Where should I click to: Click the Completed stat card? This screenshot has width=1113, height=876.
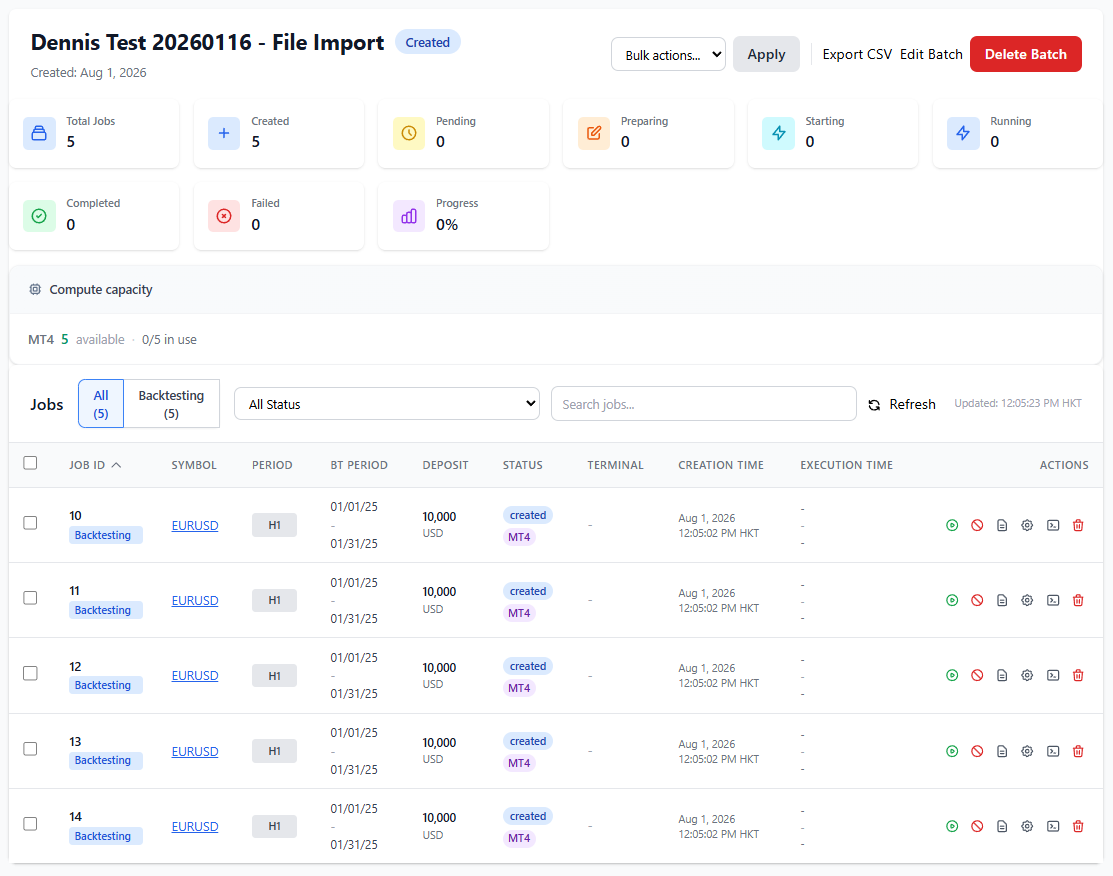94,216
